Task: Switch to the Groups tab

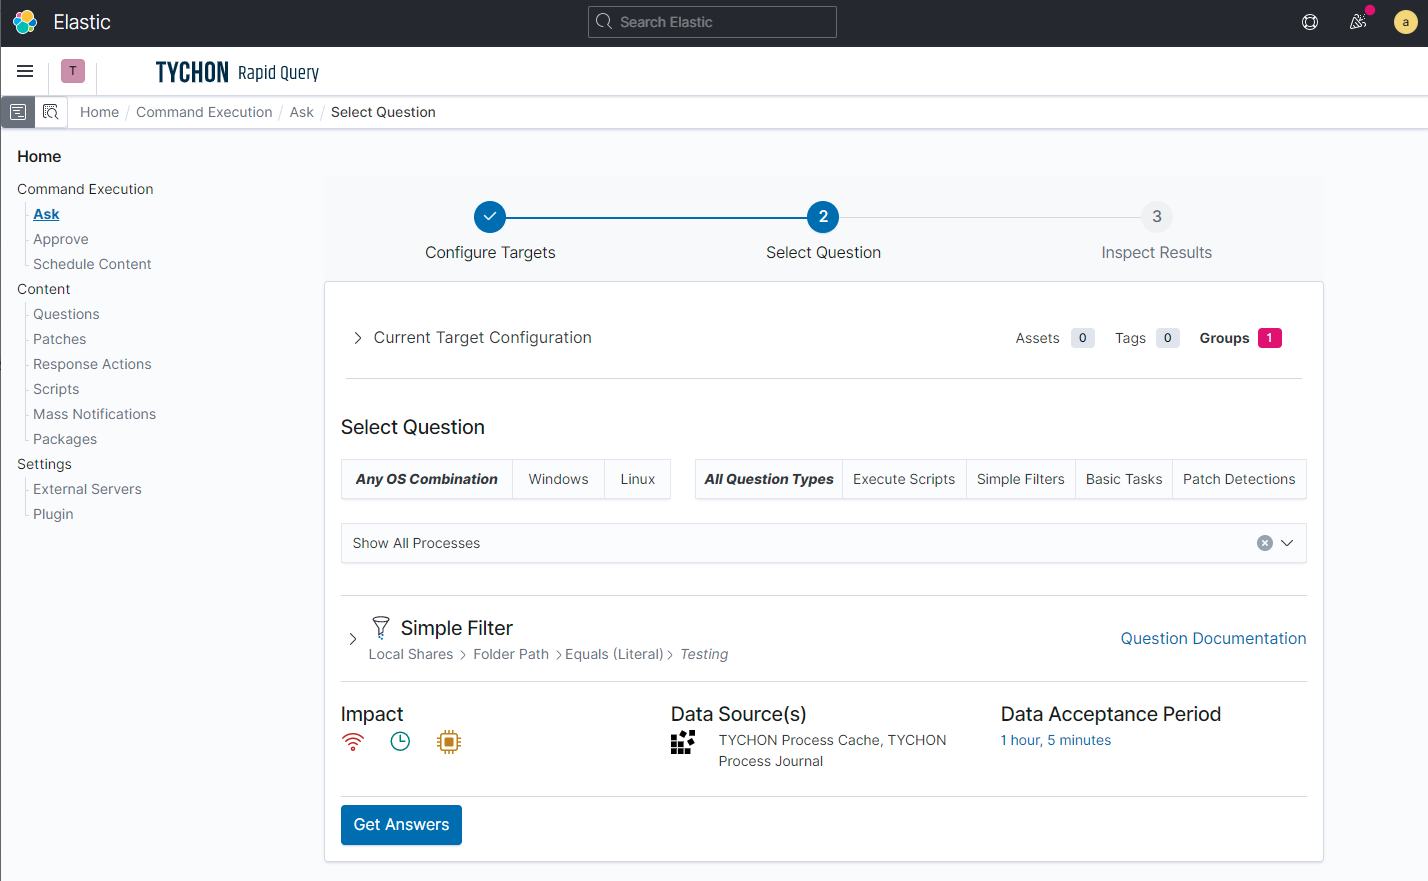Action: [1240, 338]
